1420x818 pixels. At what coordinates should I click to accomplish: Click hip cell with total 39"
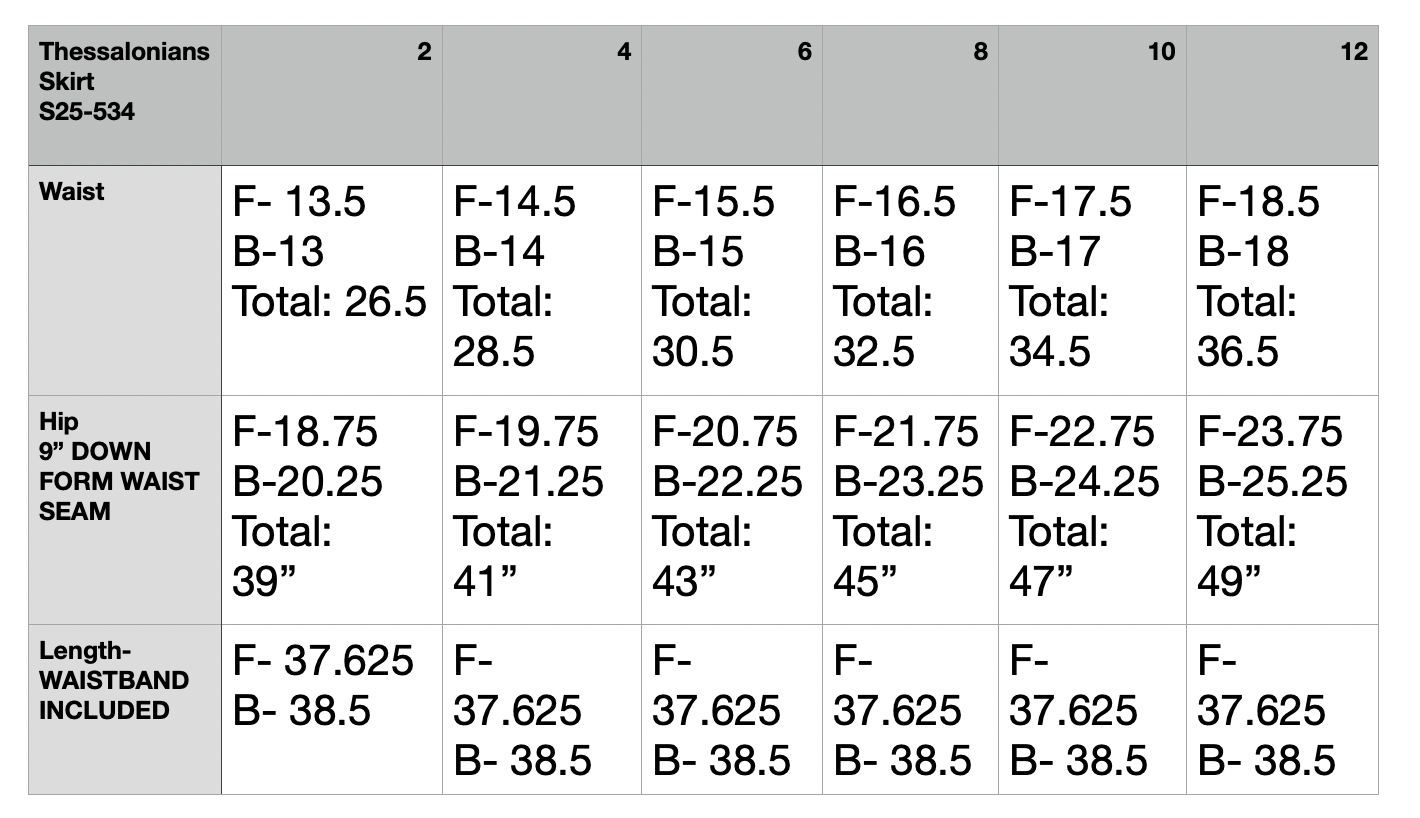(x=332, y=510)
